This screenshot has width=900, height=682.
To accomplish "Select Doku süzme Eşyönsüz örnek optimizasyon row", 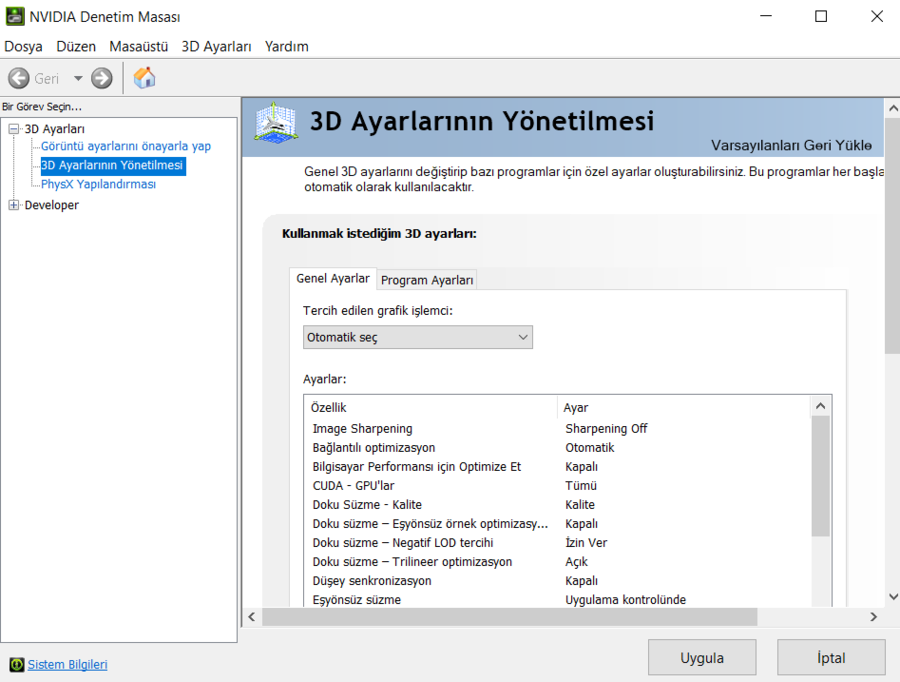I will pyautogui.click(x=558, y=524).
